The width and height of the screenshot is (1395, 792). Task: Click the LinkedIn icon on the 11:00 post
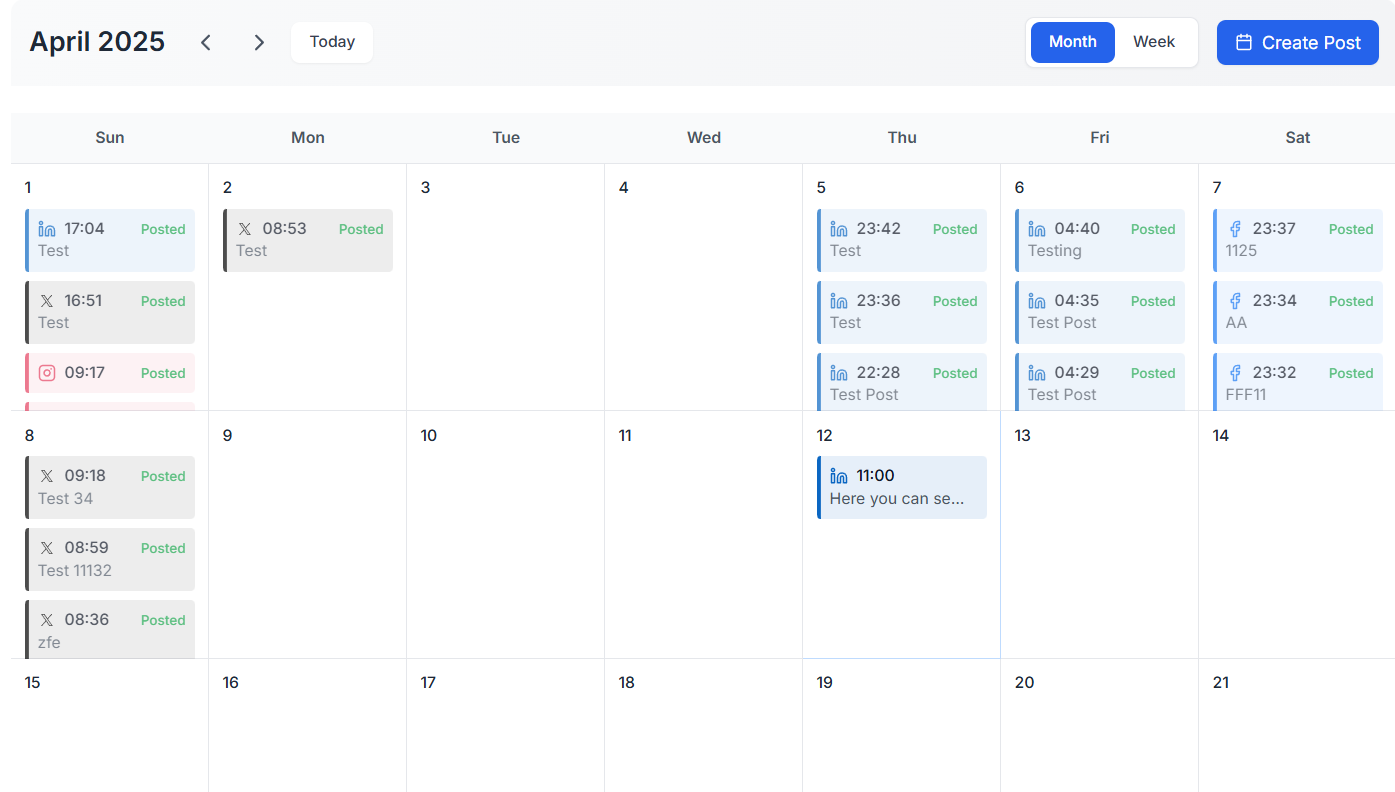(839, 476)
